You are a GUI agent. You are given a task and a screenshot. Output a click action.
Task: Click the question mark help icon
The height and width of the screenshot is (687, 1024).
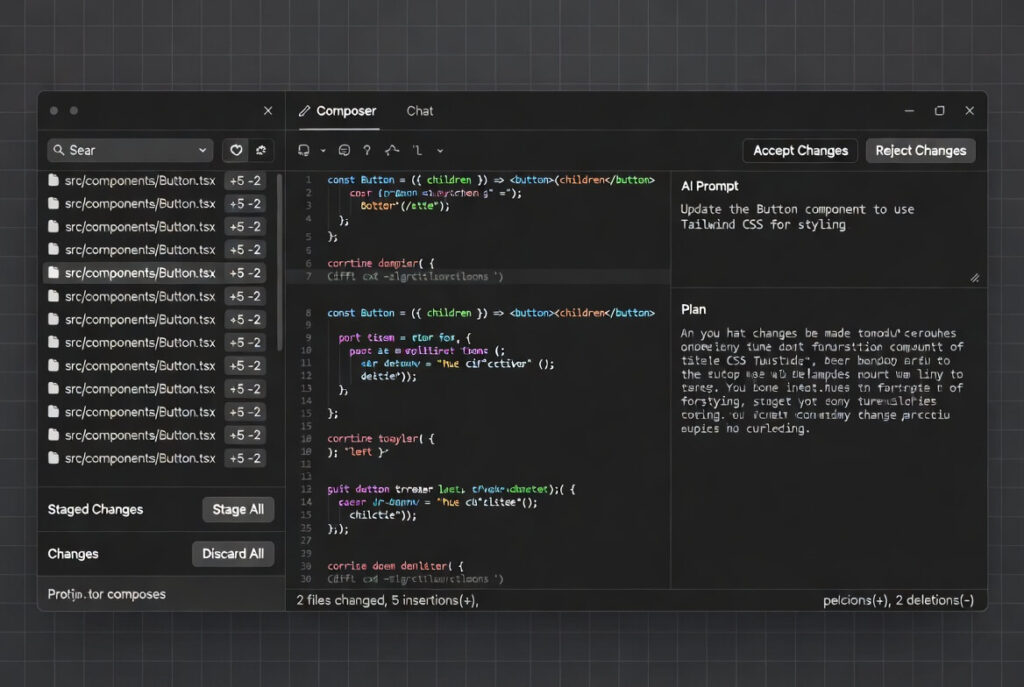[367, 150]
